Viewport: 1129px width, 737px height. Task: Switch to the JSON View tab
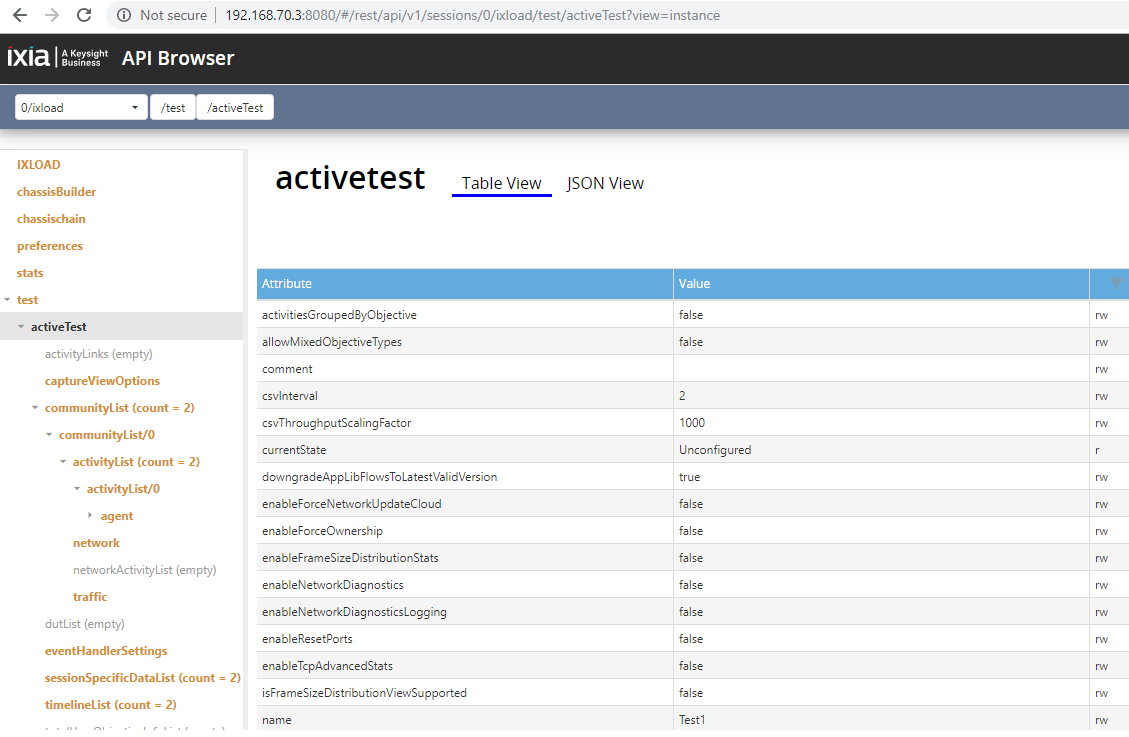coord(605,184)
